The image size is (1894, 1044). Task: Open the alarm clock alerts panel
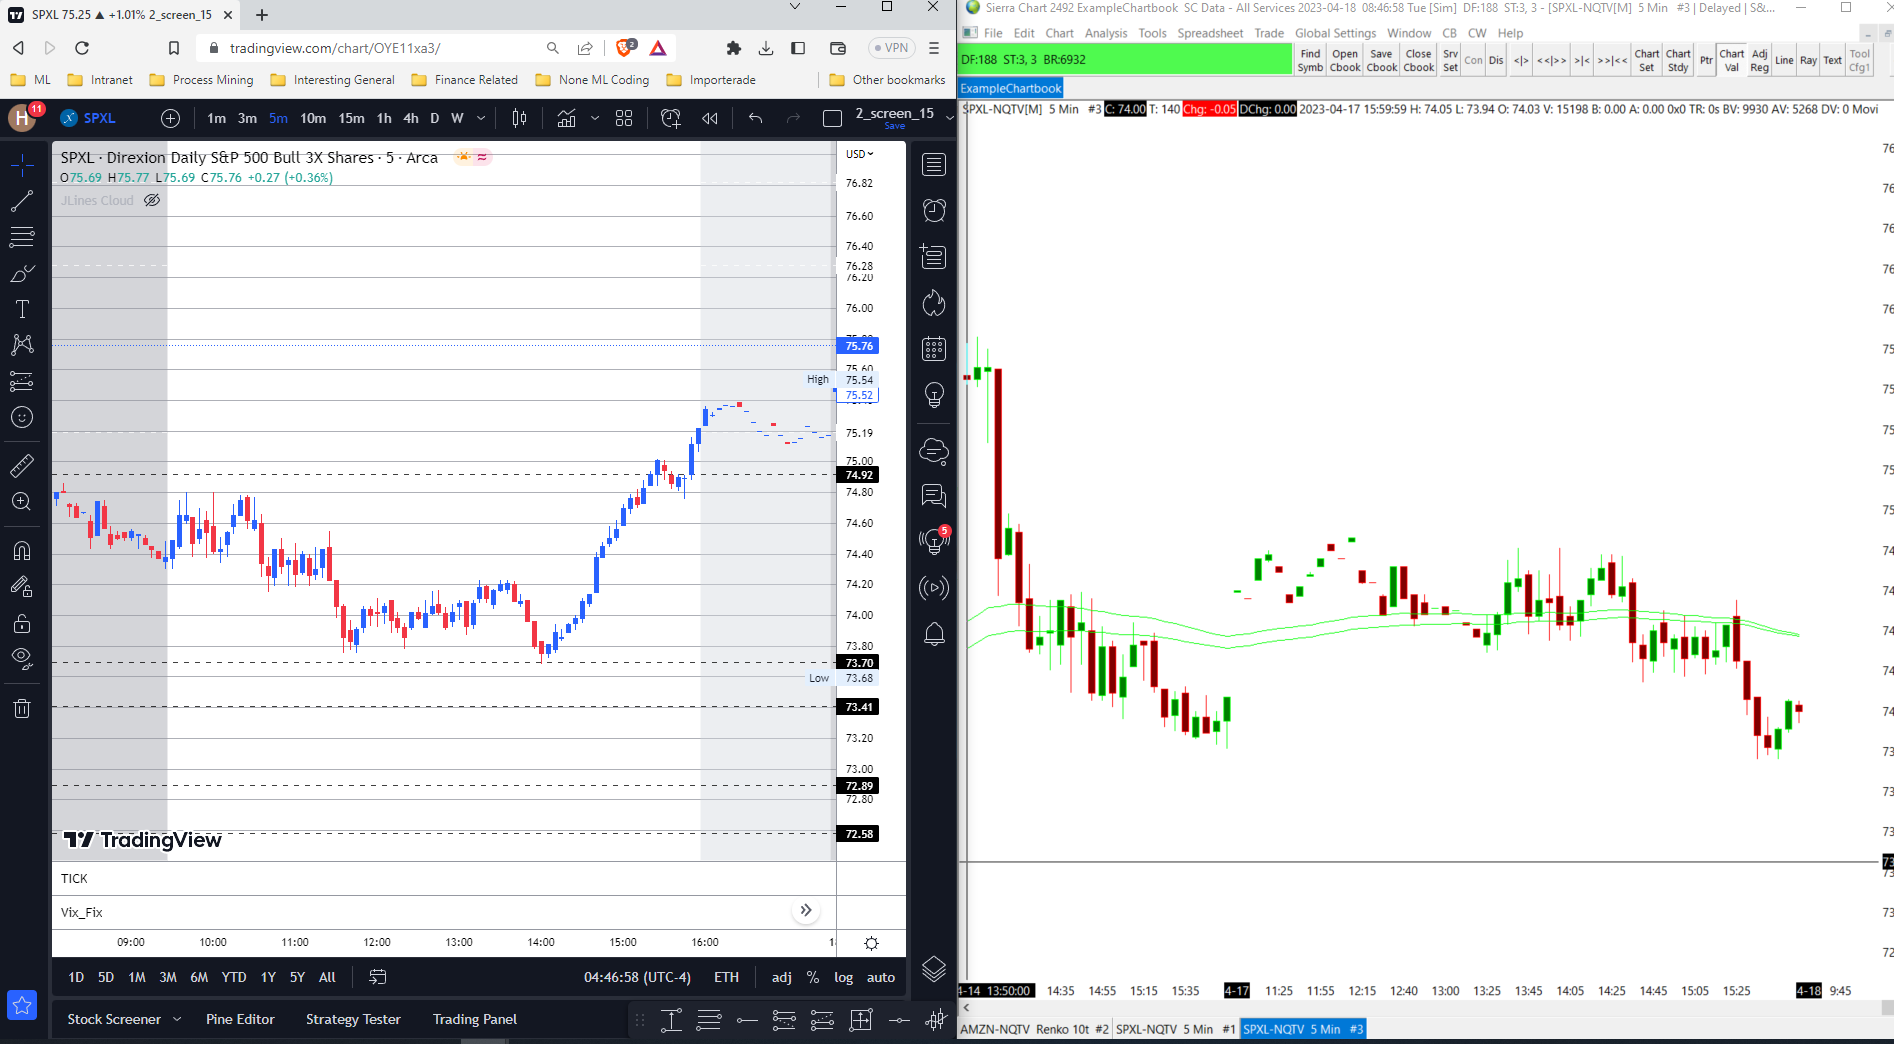(934, 210)
